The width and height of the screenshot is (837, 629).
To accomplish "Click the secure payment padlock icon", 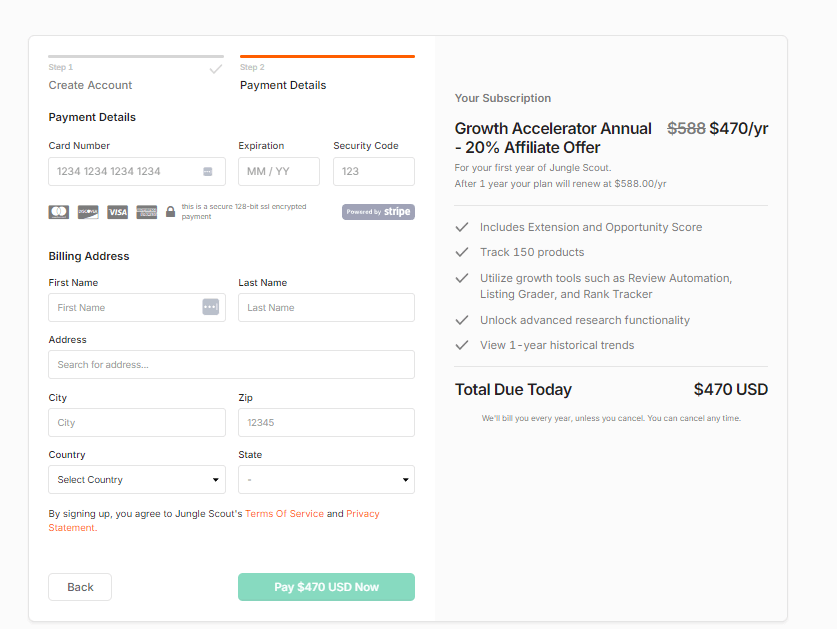I will 170,211.
